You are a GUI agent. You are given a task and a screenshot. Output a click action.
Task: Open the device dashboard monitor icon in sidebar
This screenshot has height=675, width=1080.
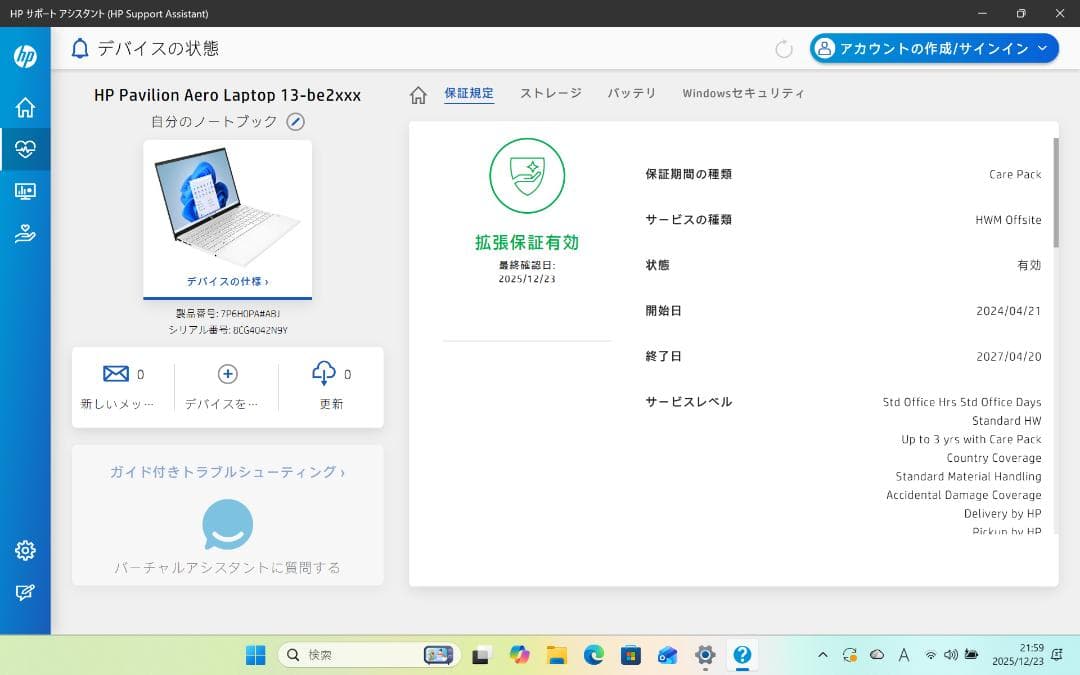(x=25, y=191)
